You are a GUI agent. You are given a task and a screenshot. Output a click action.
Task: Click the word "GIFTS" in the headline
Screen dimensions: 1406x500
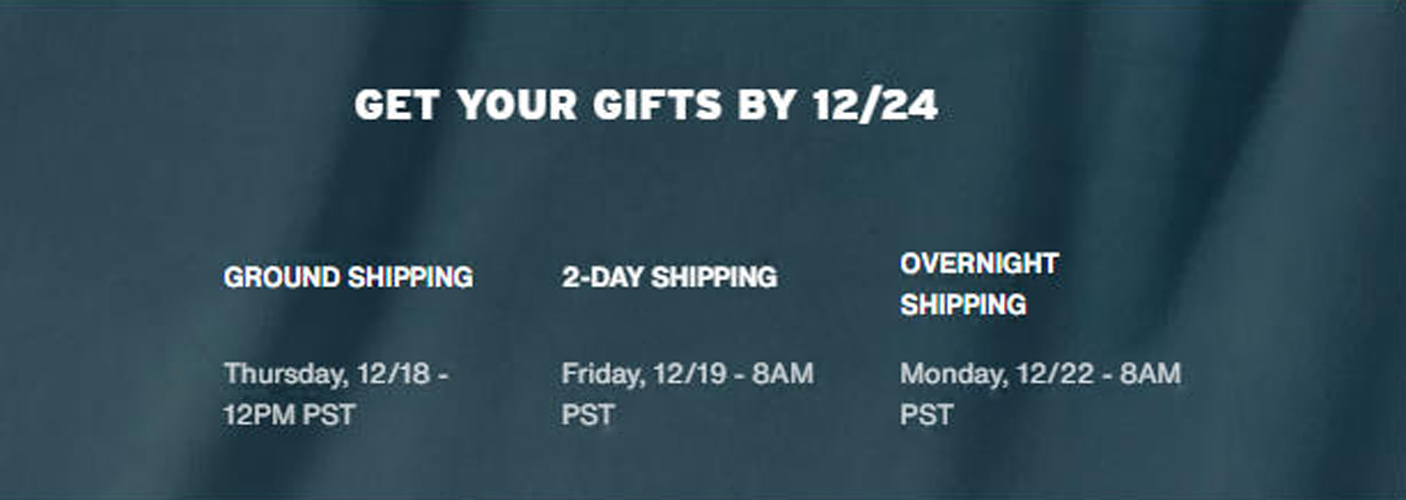pyautogui.click(x=657, y=105)
